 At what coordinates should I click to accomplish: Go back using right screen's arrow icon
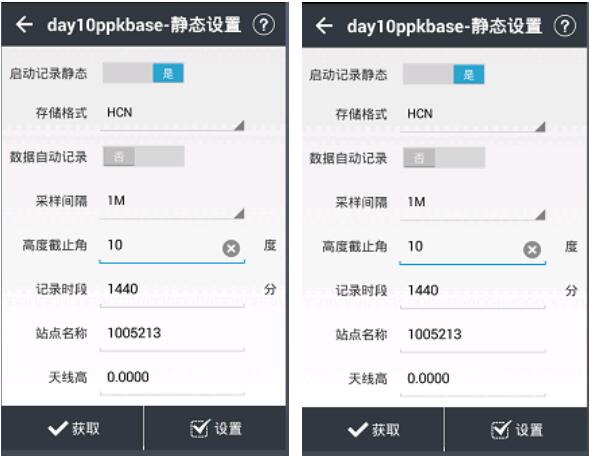coord(324,26)
